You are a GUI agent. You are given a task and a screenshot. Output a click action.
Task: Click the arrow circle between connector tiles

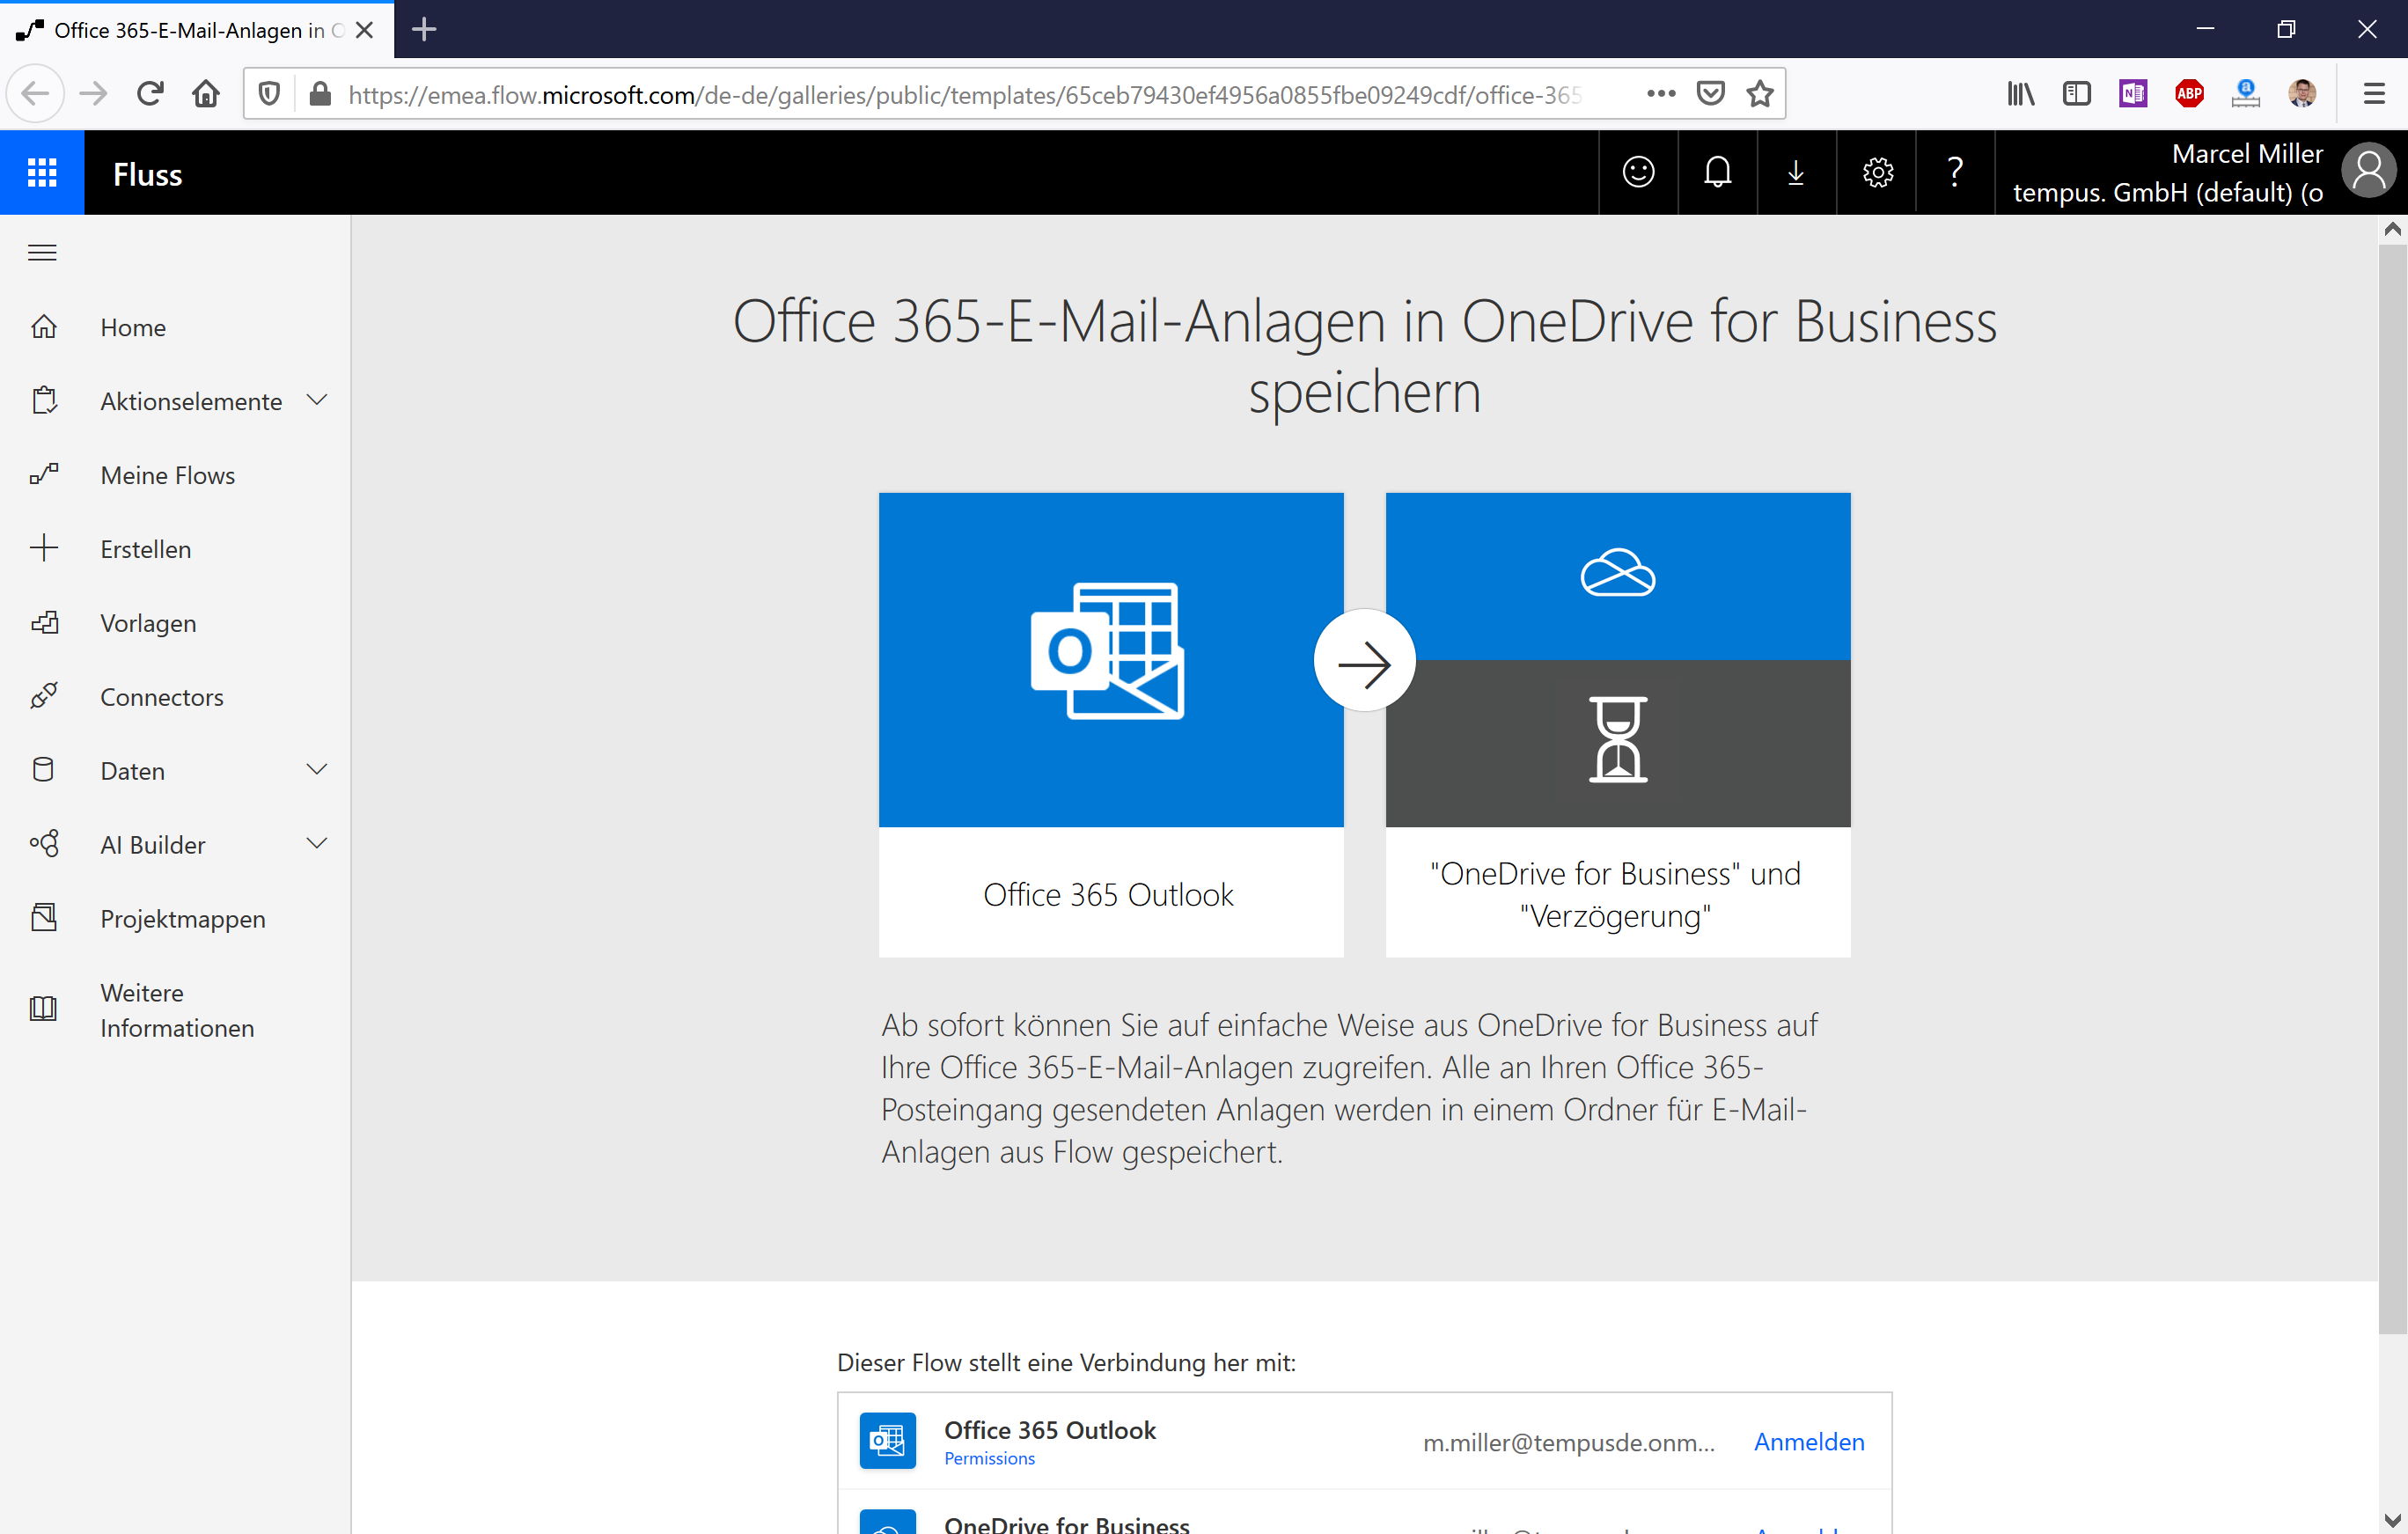tap(1364, 661)
